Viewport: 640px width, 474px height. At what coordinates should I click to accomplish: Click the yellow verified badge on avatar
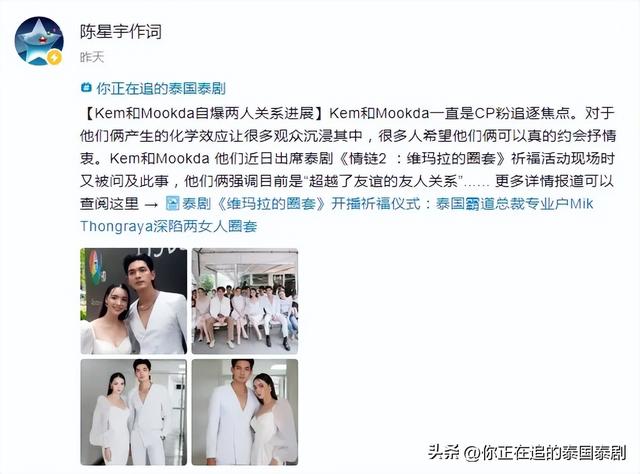tap(54, 58)
